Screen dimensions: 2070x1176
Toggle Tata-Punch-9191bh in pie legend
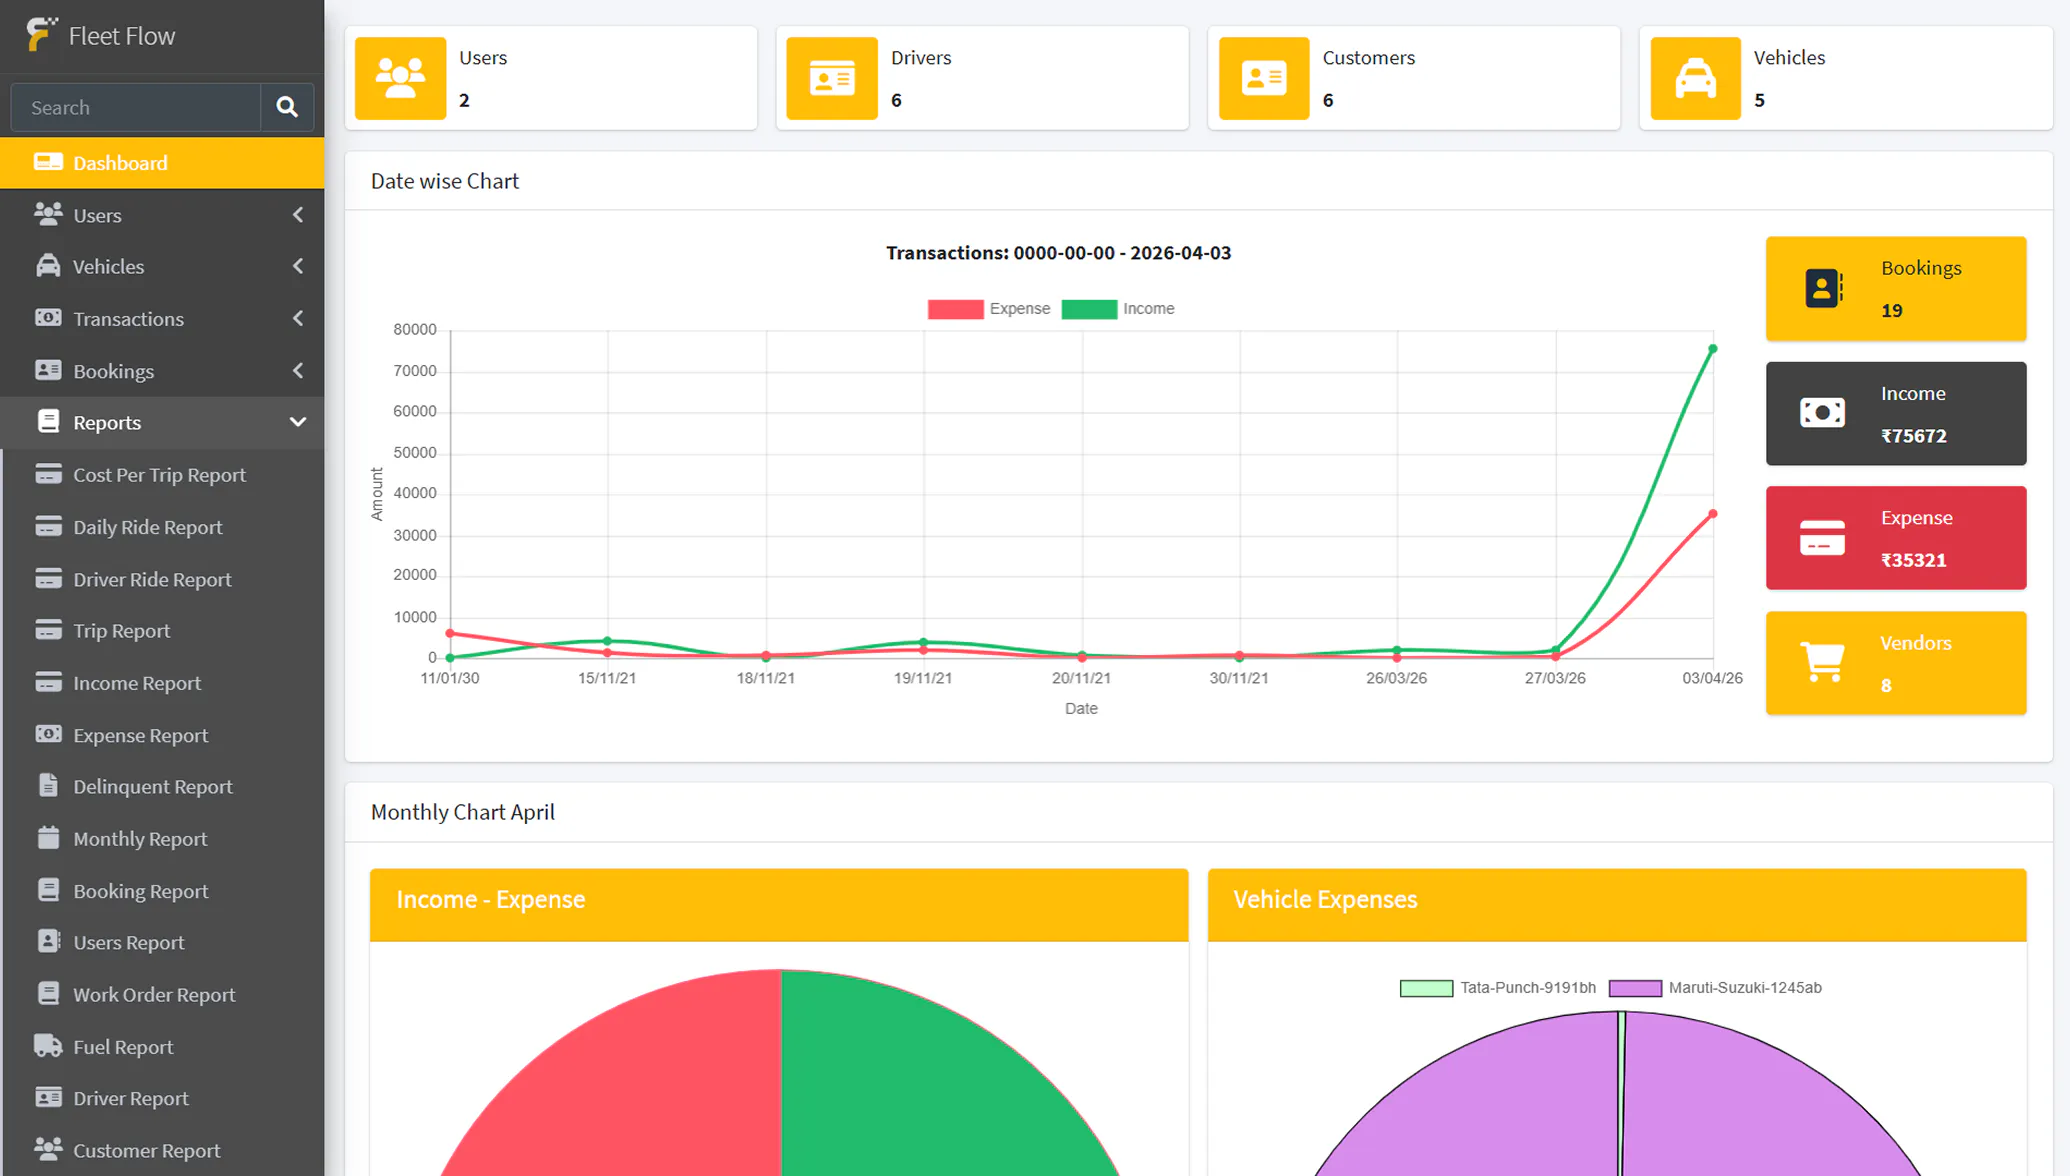[1498, 988]
